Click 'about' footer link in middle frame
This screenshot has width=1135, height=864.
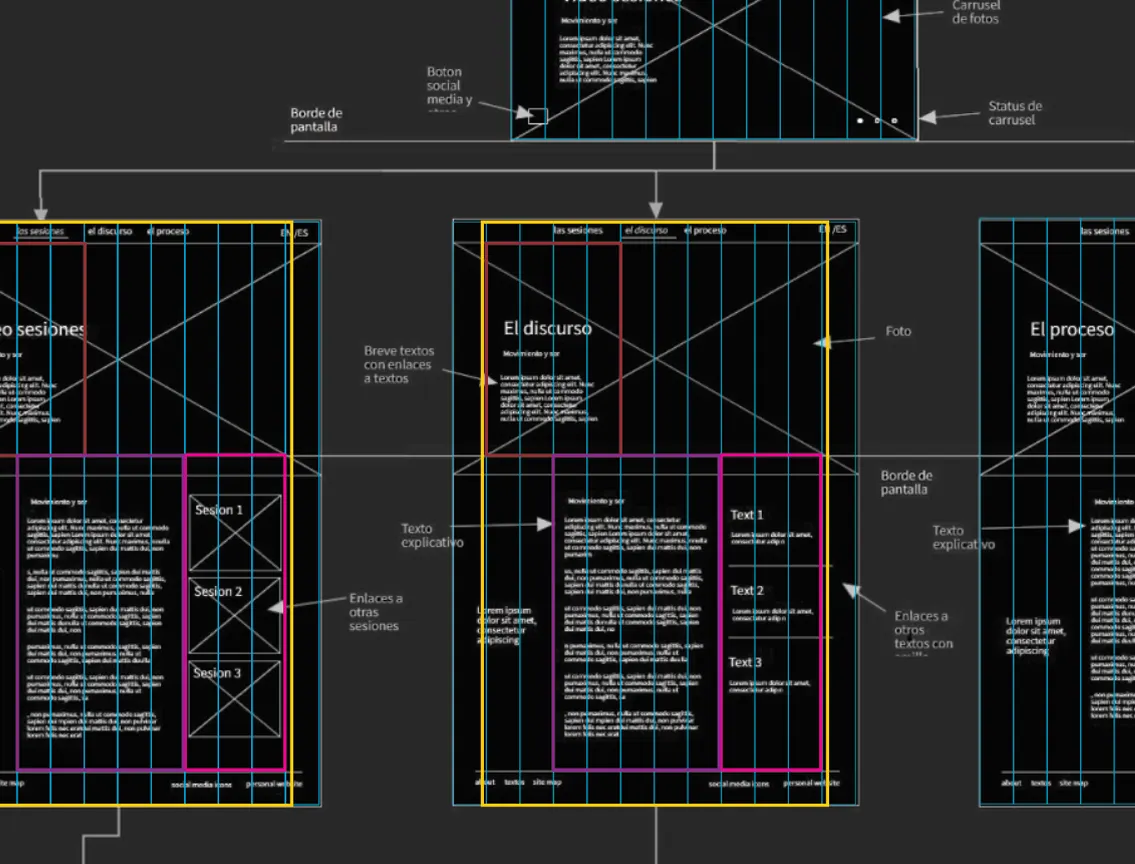click(x=485, y=783)
